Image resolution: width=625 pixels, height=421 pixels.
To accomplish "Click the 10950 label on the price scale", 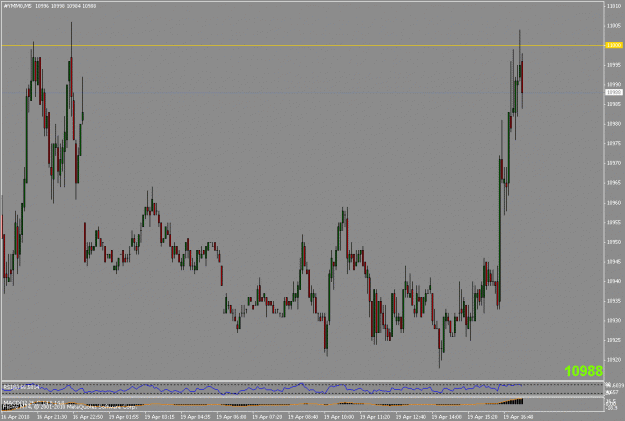I will [614, 242].
